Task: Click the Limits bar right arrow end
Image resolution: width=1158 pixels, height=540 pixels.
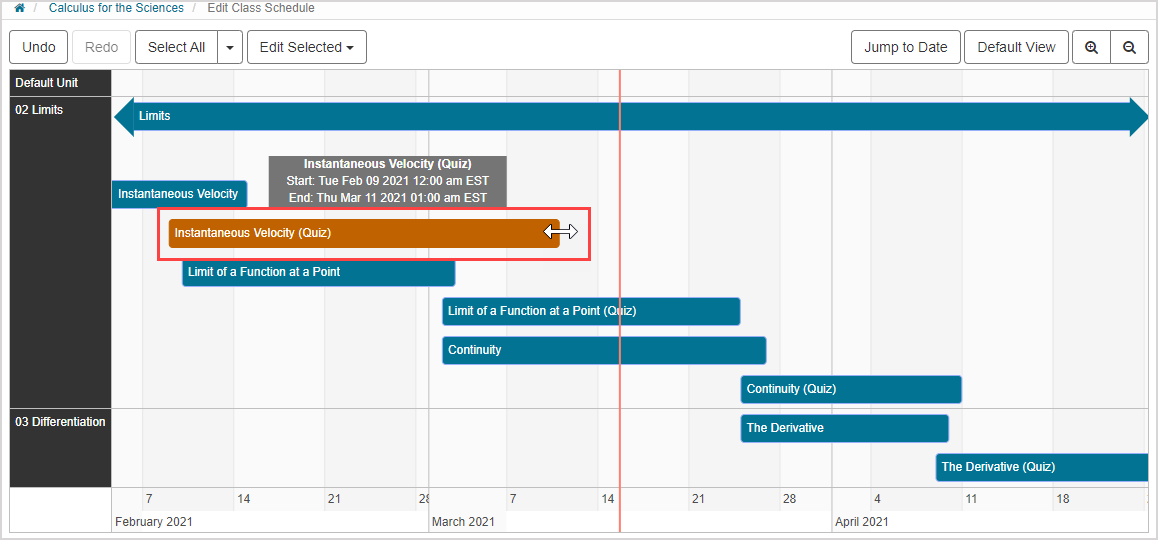Action: click(1138, 116)
